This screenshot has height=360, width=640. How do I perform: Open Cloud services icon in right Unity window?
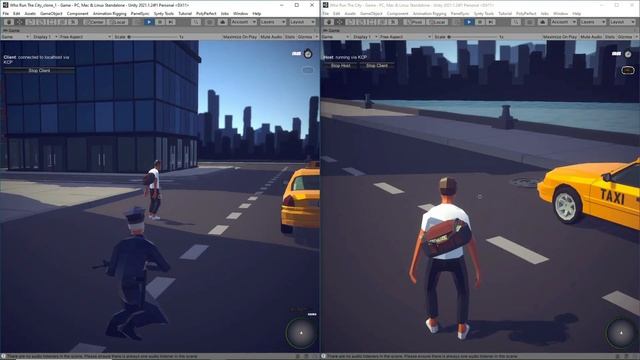pyautogui.click(x=542, y=22)
